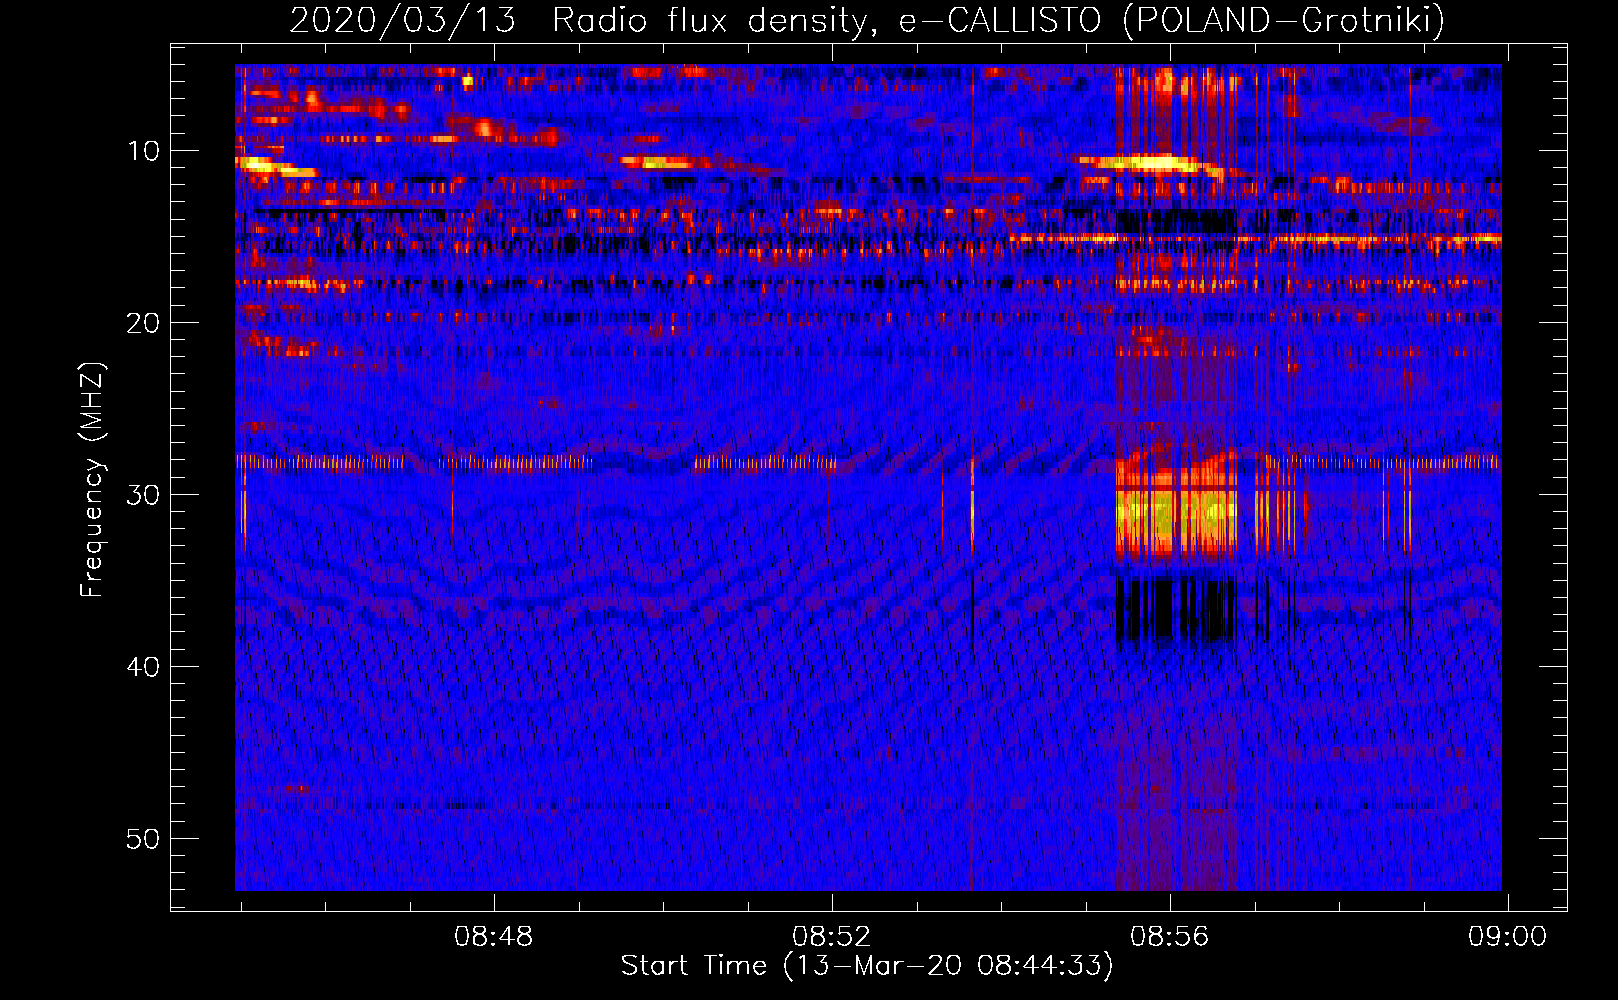Click the 50 MHz frequency tick label
This screenshot has height=1000, width=1618.
143,839
